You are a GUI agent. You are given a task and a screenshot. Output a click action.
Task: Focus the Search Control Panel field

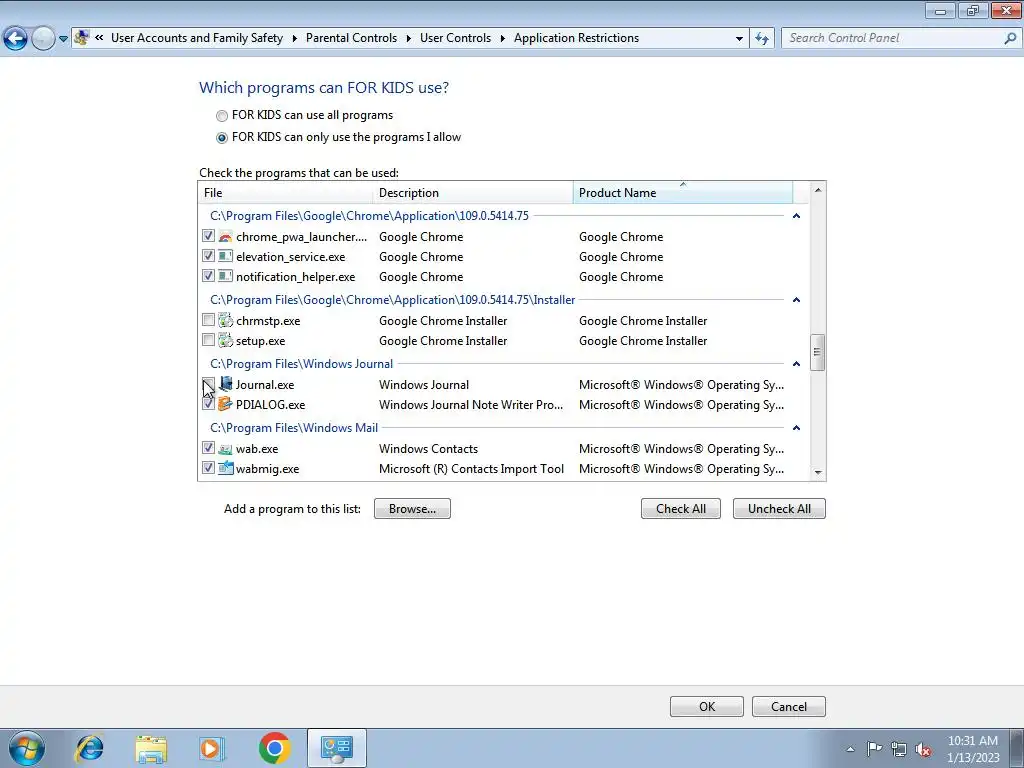(894, 38)
